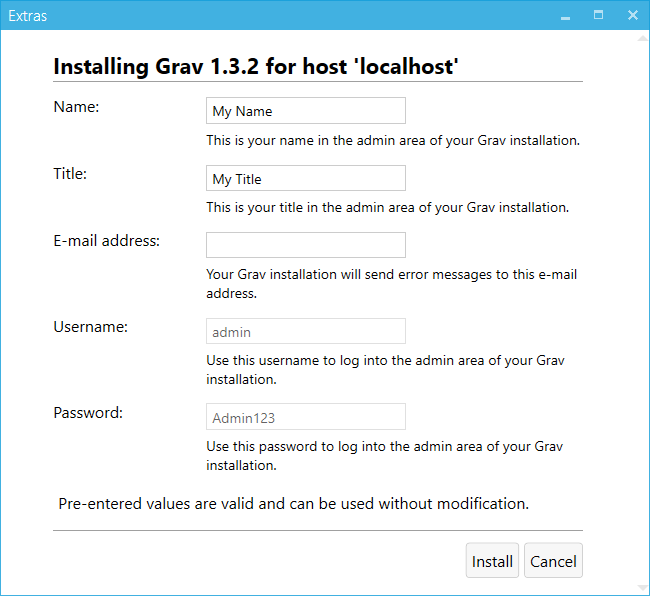653x598 pixels.
Task: Click the Install button
Action: click(x=494, y=562)
